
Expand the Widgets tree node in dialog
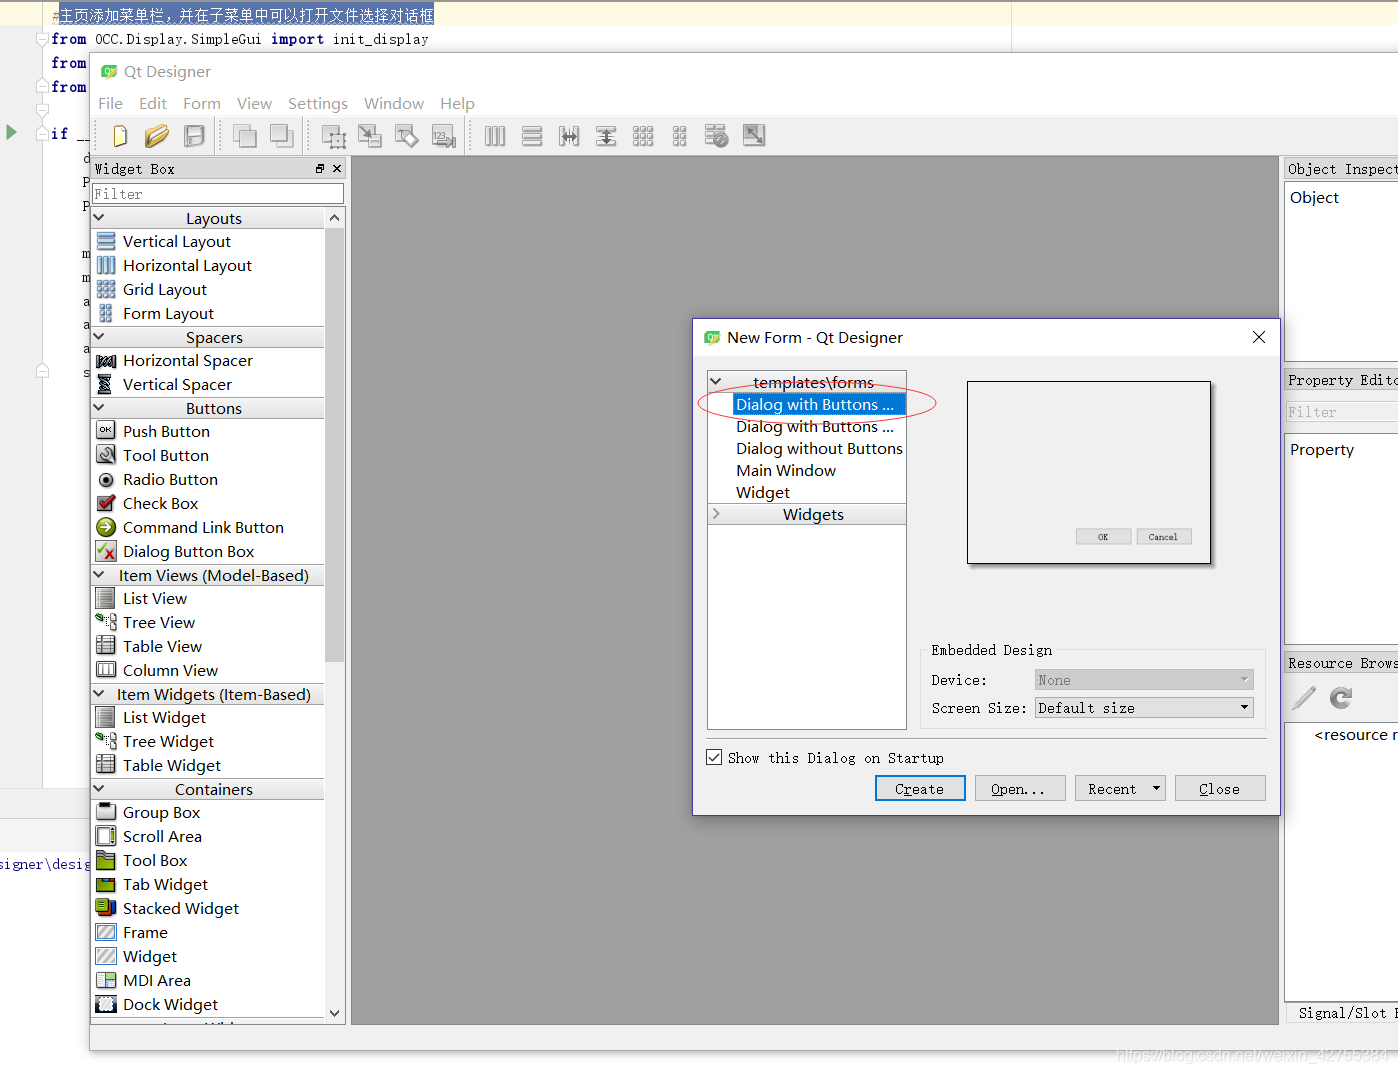coord(716,513)
